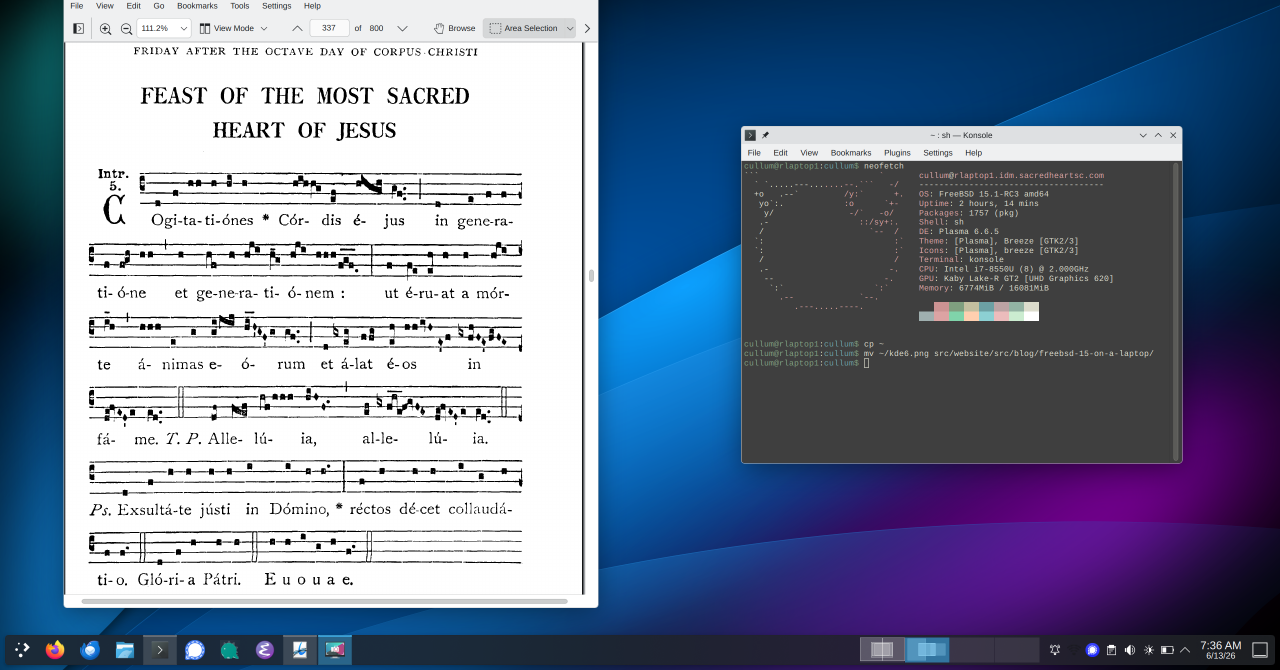This screenshot has width=1280, height=670.
Task: Open the 111.2% zoom level dropdown
Action: (163, 28)
